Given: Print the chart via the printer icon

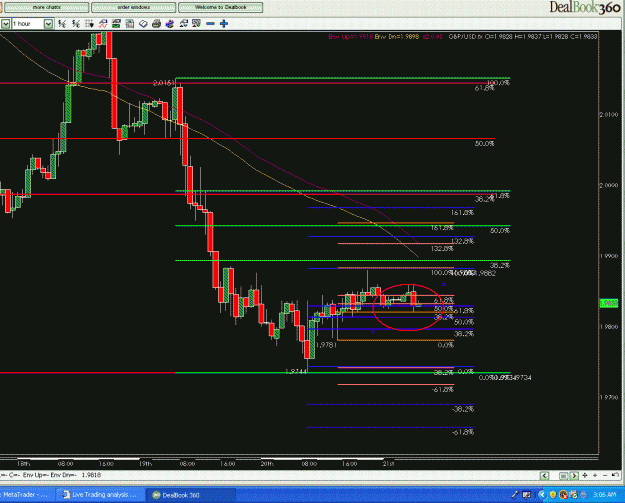Looking at the screenshot, I should pyautogui.click(x=156, y=24).
